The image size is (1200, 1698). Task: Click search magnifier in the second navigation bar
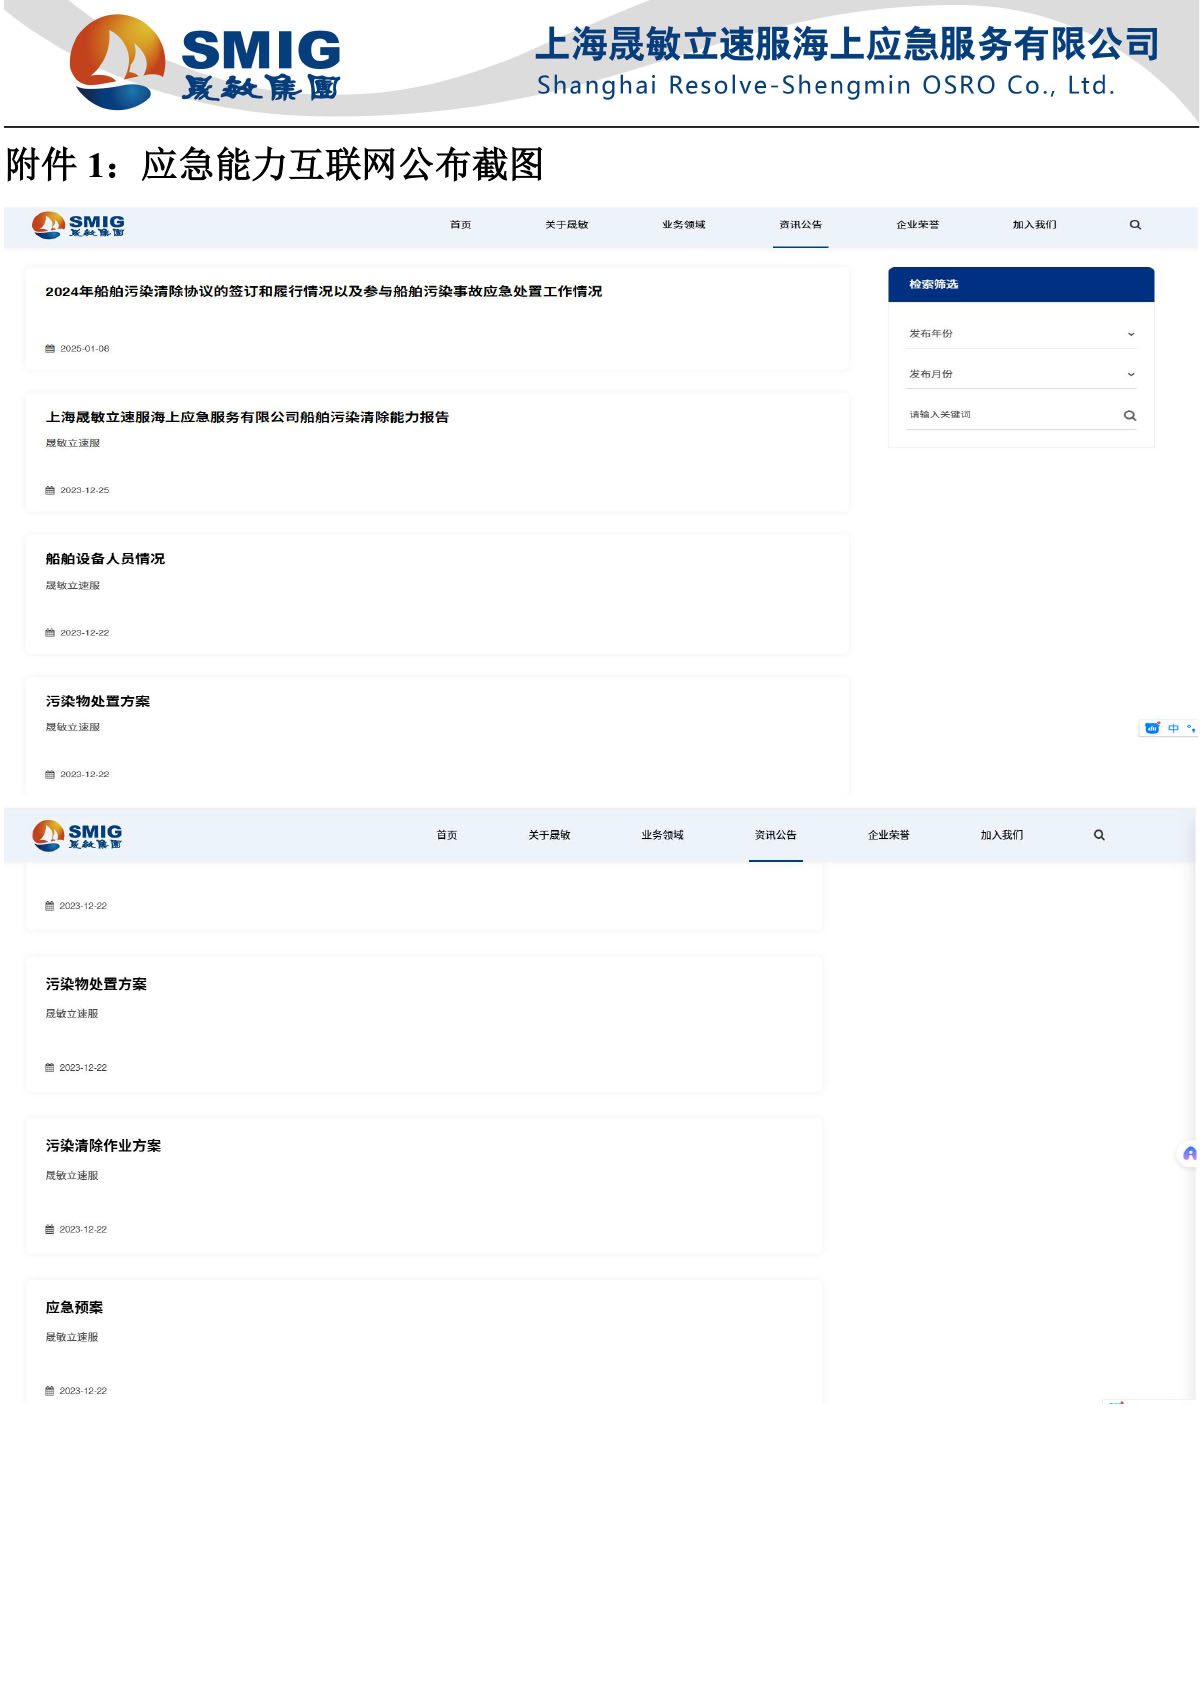coord(1099,835)
